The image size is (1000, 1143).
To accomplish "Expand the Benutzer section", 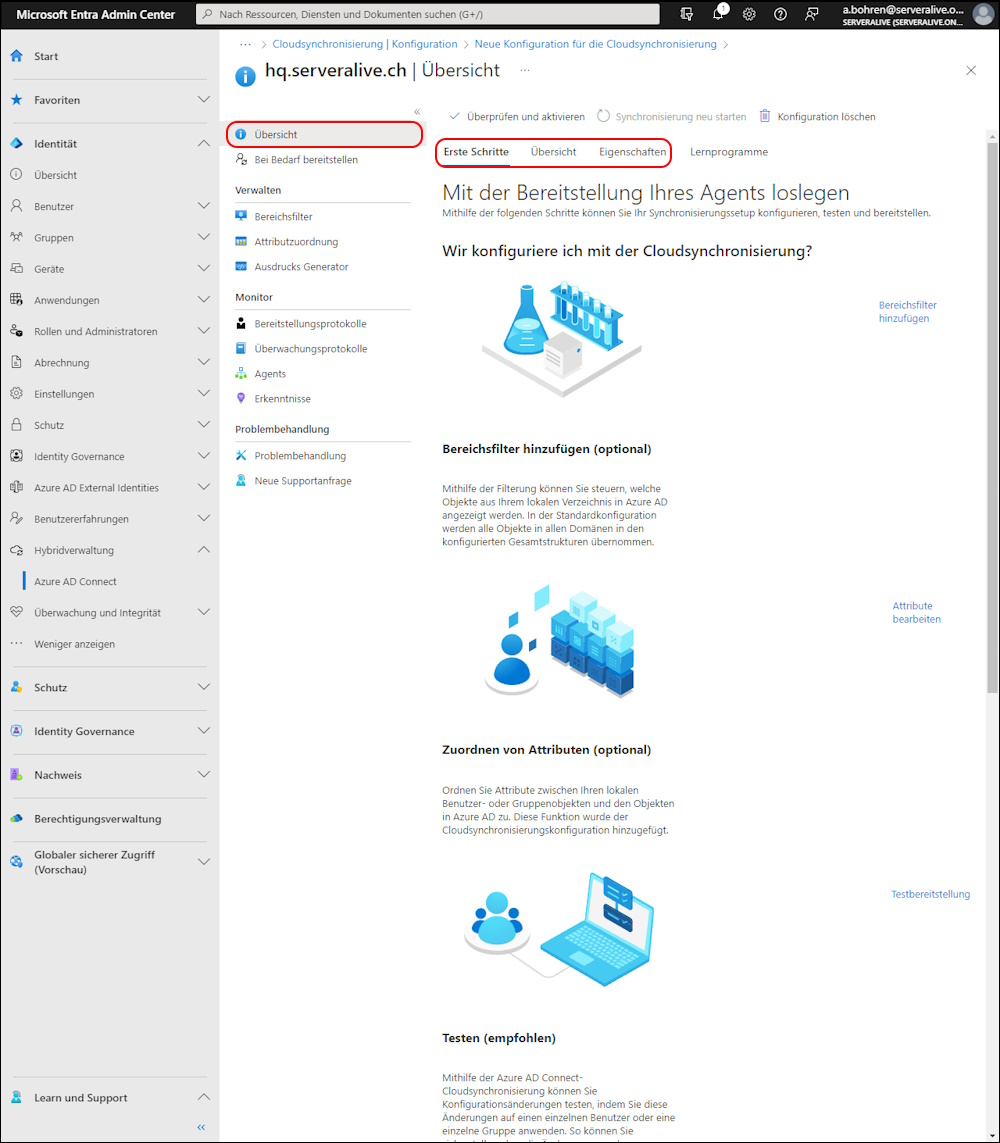I will [x=204, y=206].
